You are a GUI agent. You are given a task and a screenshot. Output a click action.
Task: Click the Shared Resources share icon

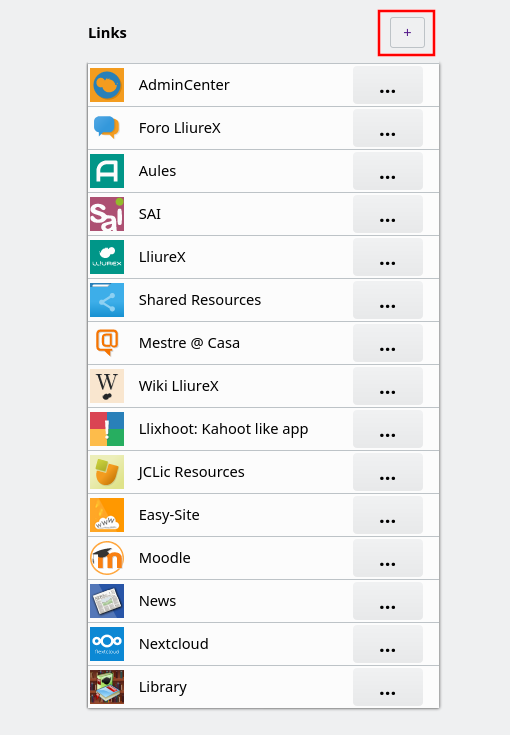(107, 300)
